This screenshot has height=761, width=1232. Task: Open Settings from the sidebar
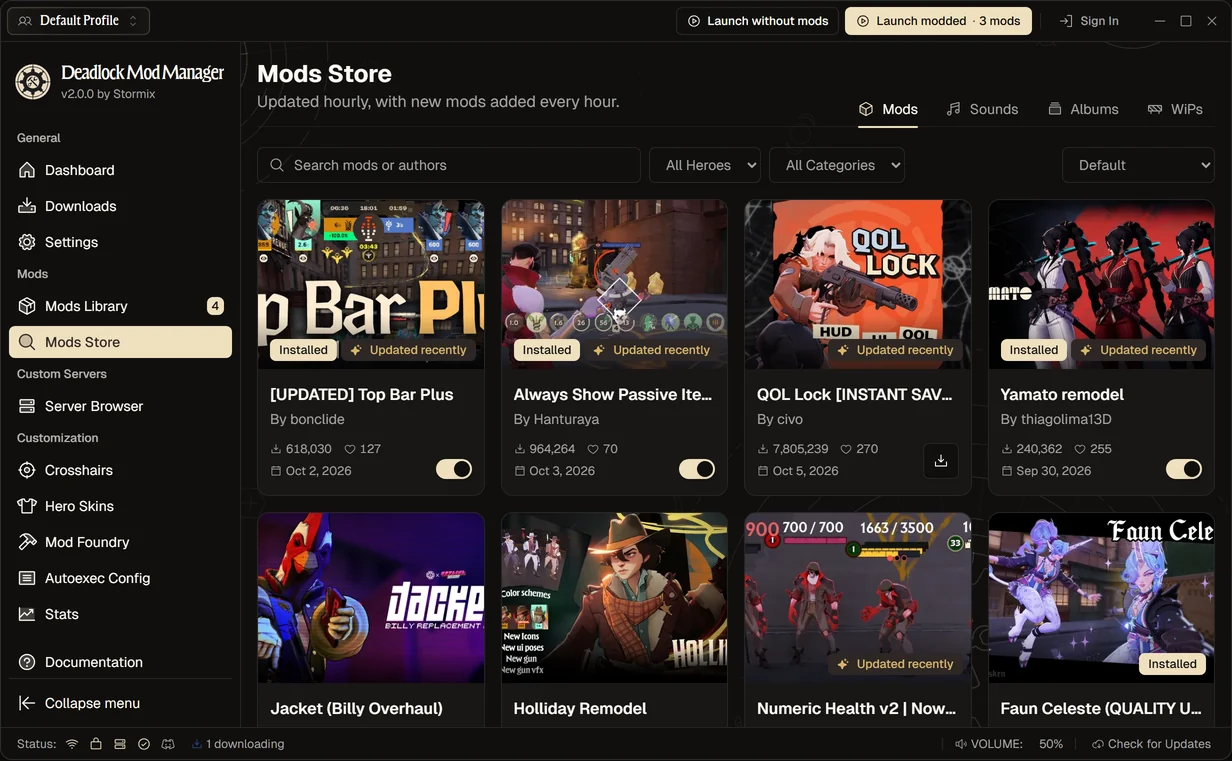(x=120, y=242)
